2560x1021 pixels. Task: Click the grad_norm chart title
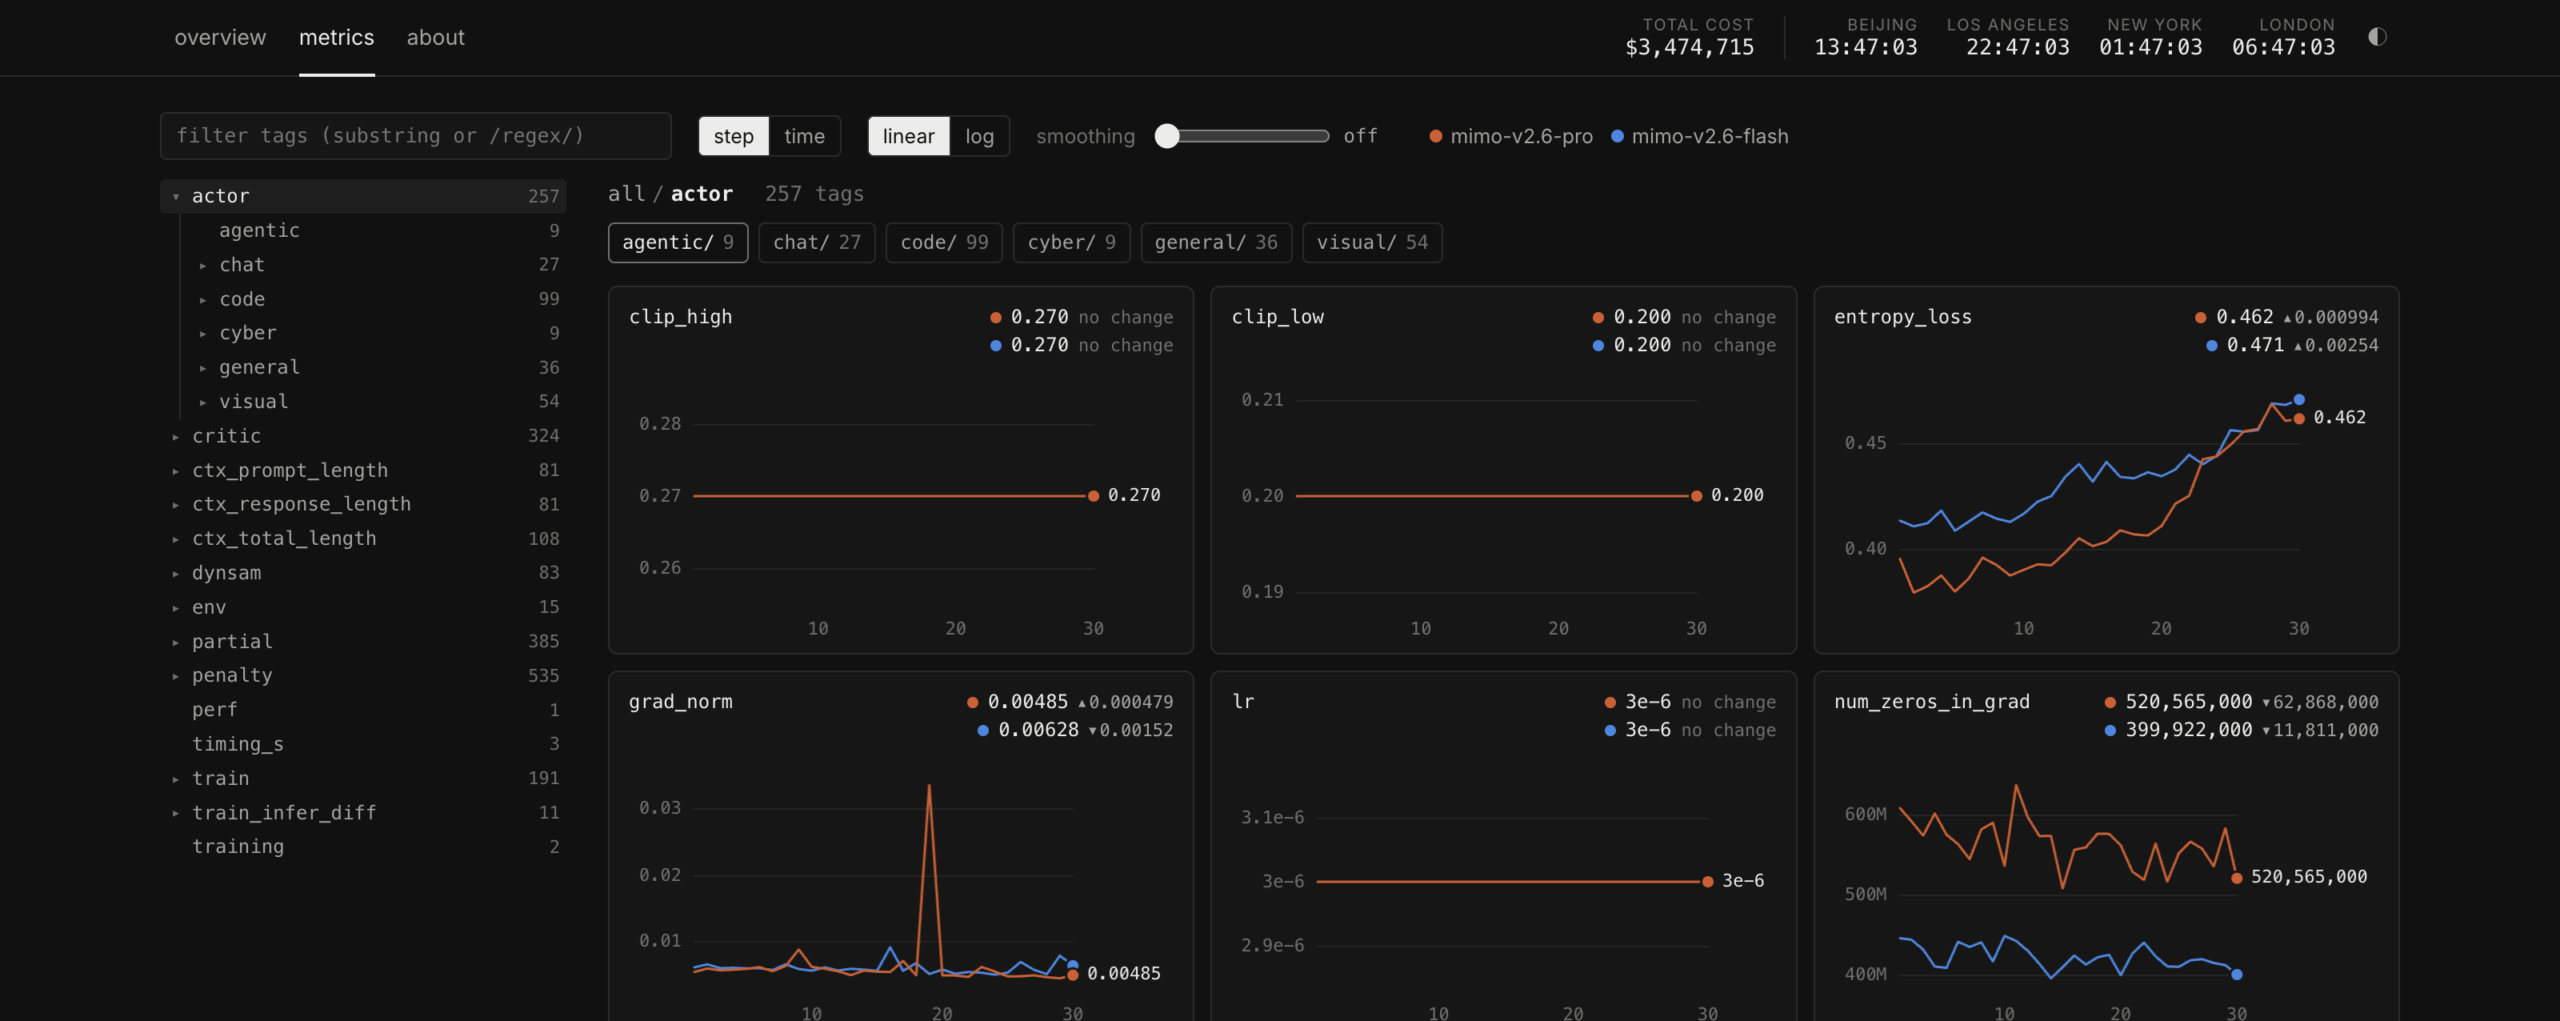680,702
